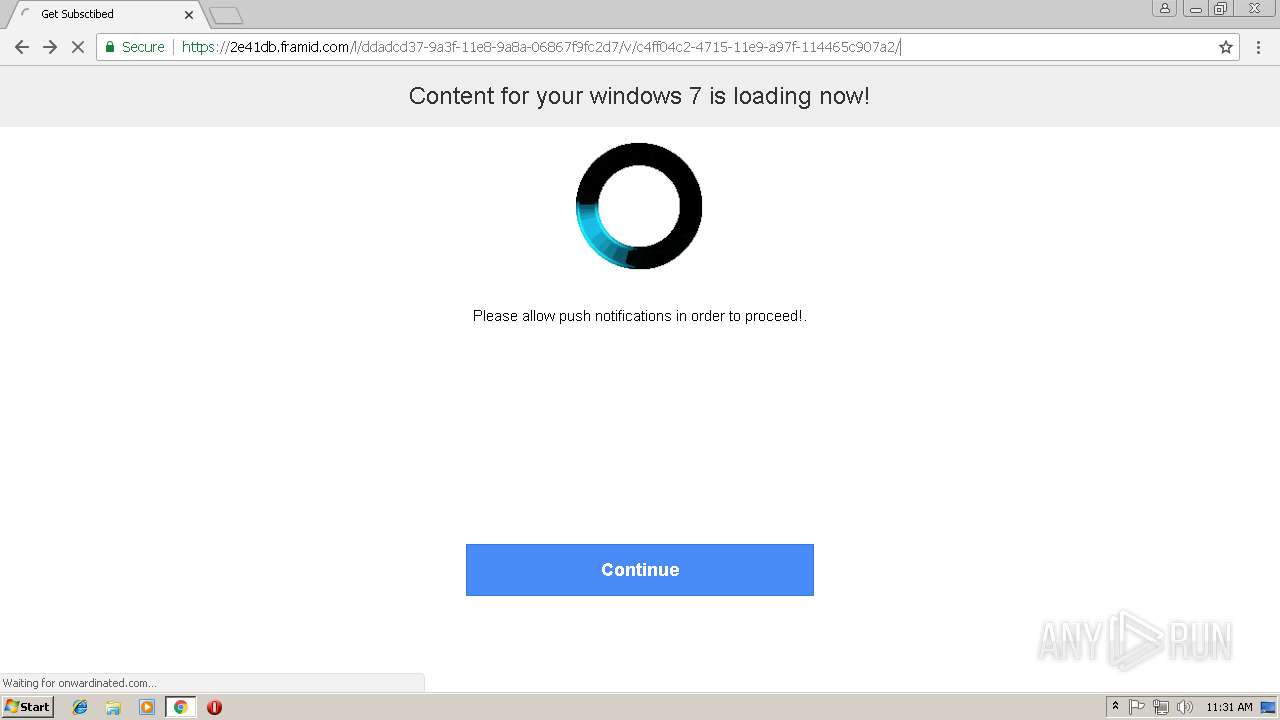
Task: Click volume speaker tray icon
Action: pyautogui.click(x=1185, y=707)
